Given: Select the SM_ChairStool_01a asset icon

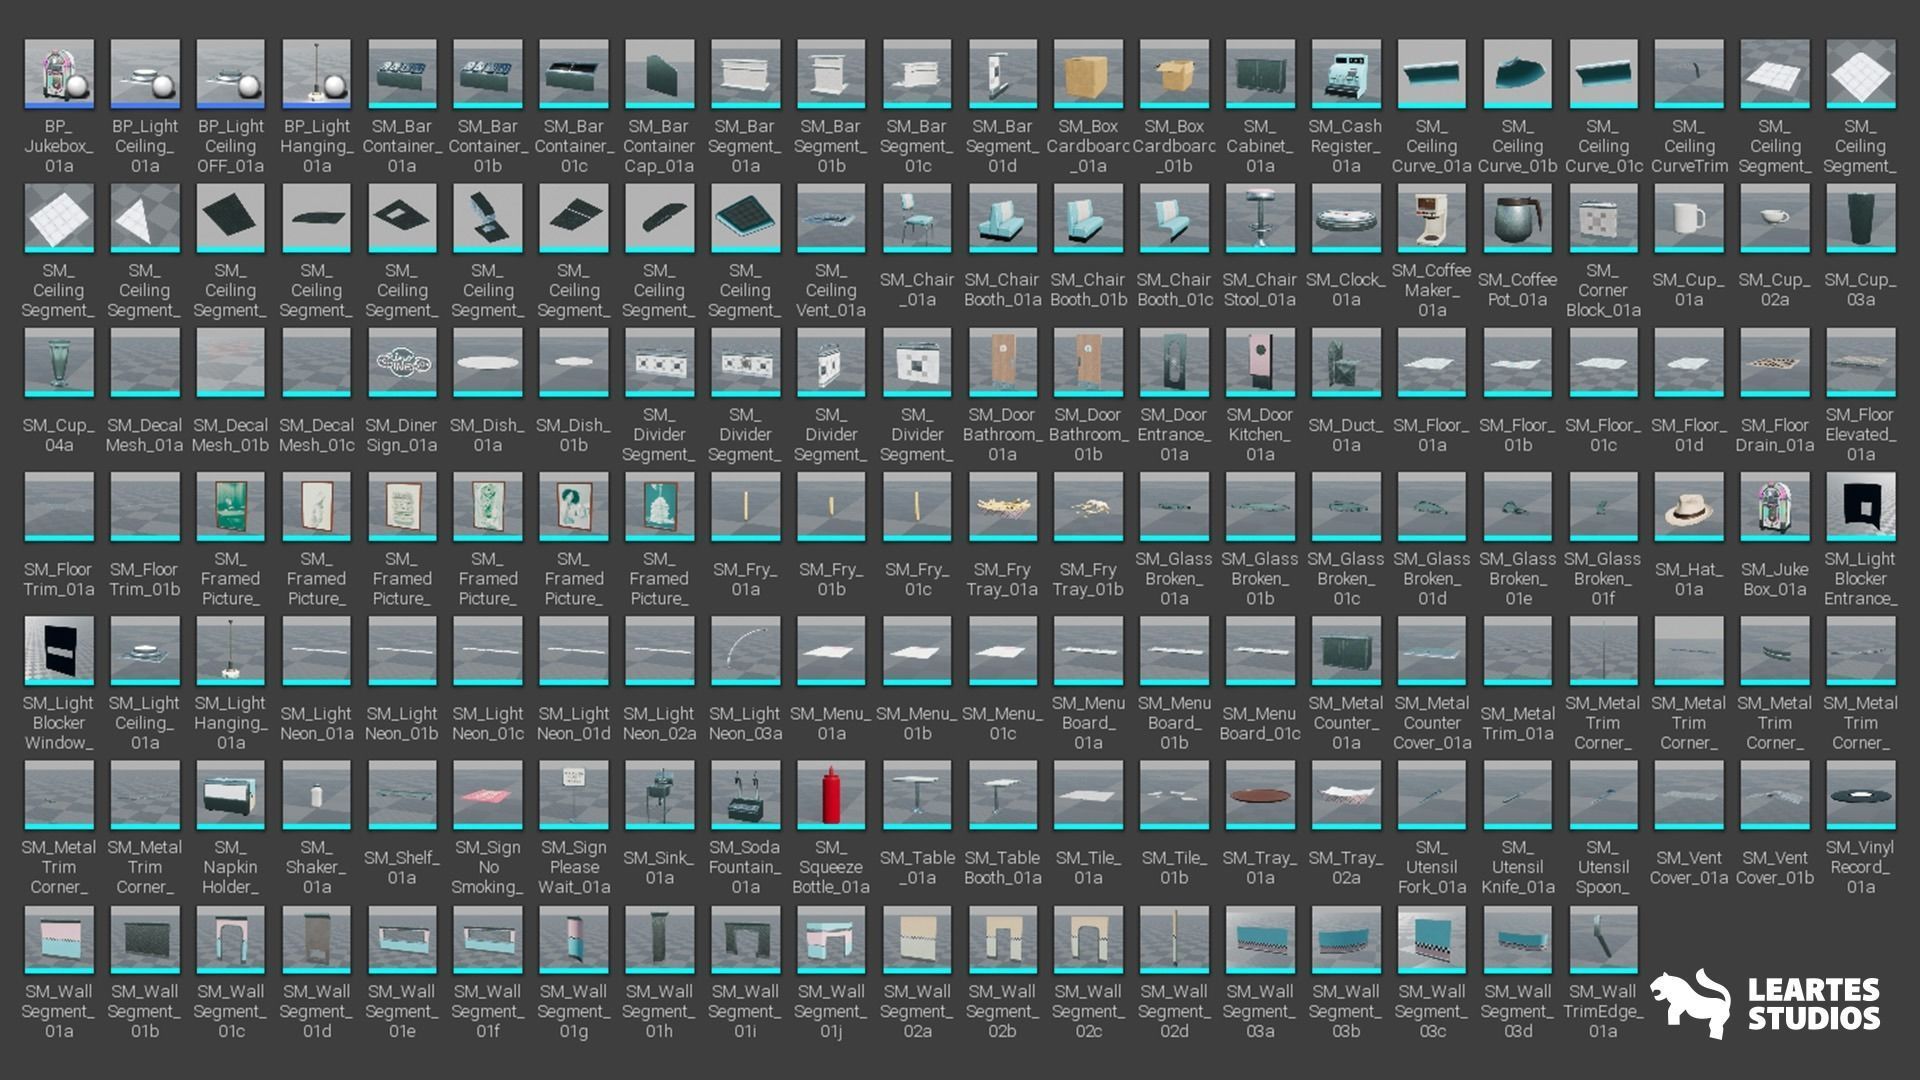Looking at the screenshot, I should (x=1260, y=218).
